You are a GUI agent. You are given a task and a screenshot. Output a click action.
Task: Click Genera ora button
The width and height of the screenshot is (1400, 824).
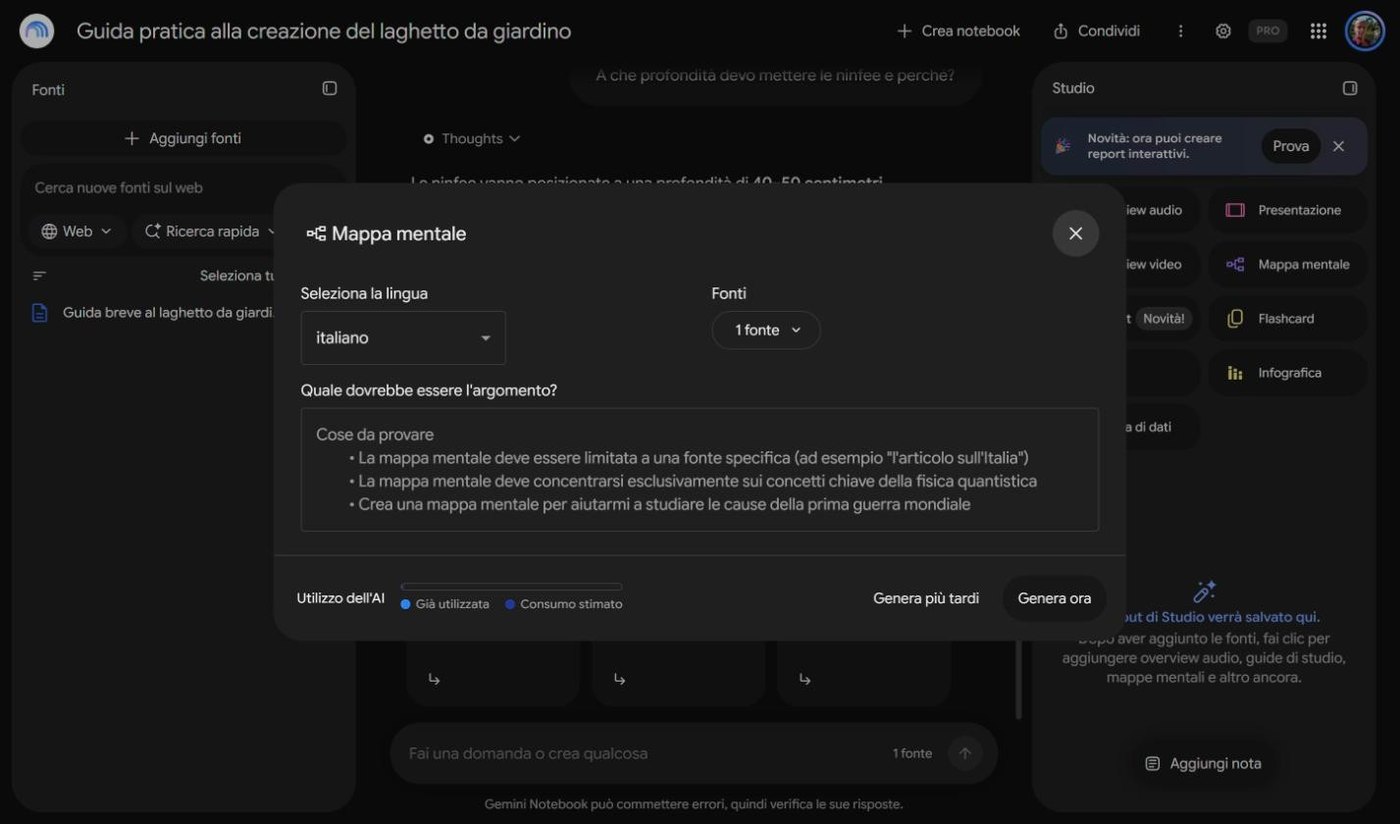(x=1054, y=598)
